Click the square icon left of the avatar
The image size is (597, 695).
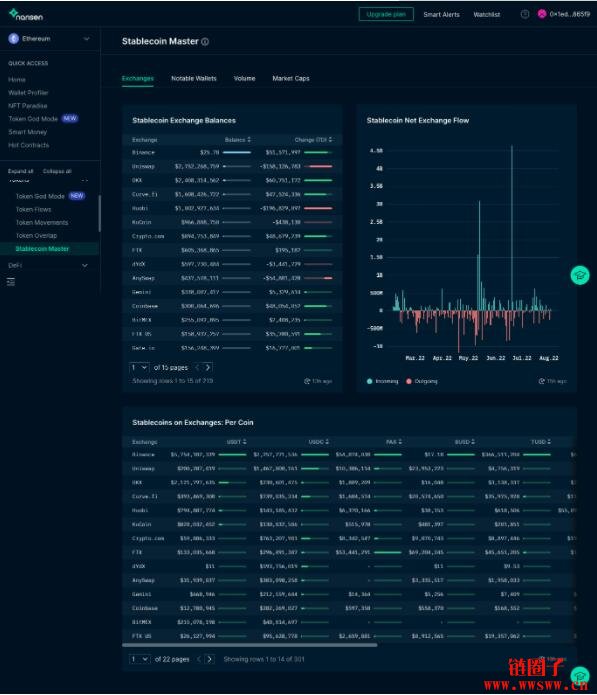pyautogui.click(x=525, y=14)
